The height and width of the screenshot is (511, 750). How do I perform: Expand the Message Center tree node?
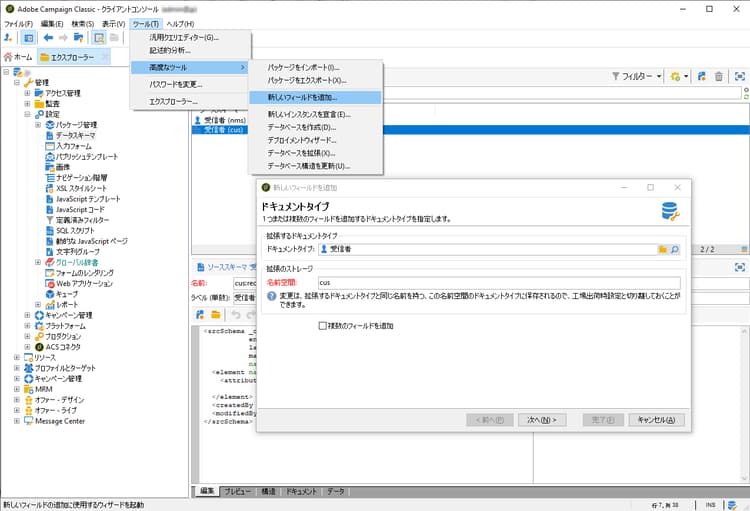(17, 421)
